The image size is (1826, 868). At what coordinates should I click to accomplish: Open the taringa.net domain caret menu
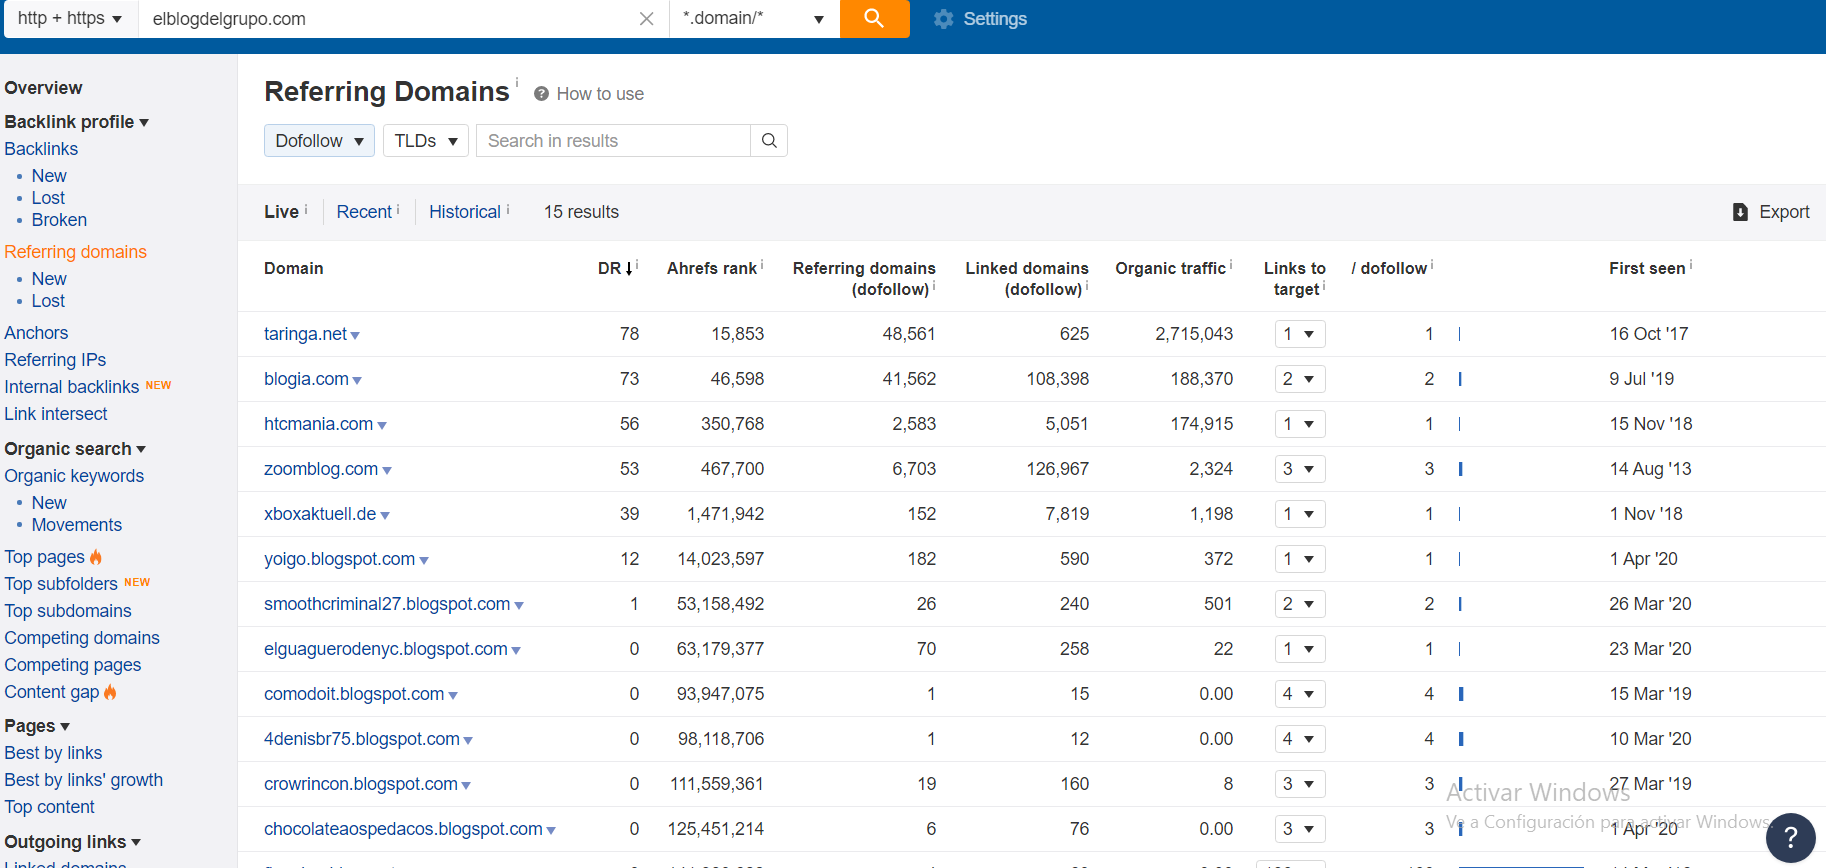pyautogui.click(x=355, y=336)
